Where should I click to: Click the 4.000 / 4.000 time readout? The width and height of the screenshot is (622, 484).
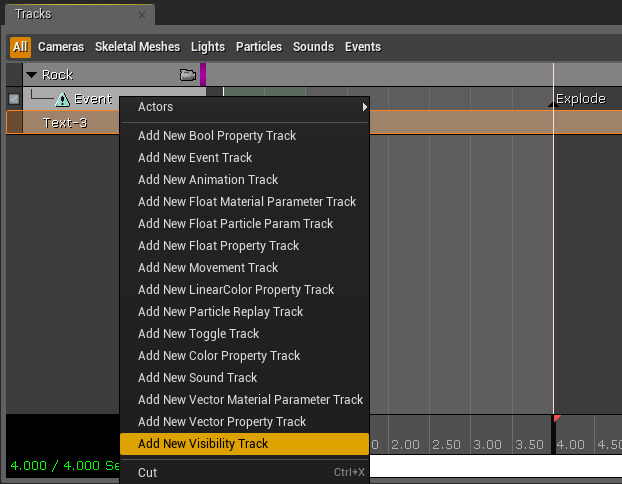point(65,465)
